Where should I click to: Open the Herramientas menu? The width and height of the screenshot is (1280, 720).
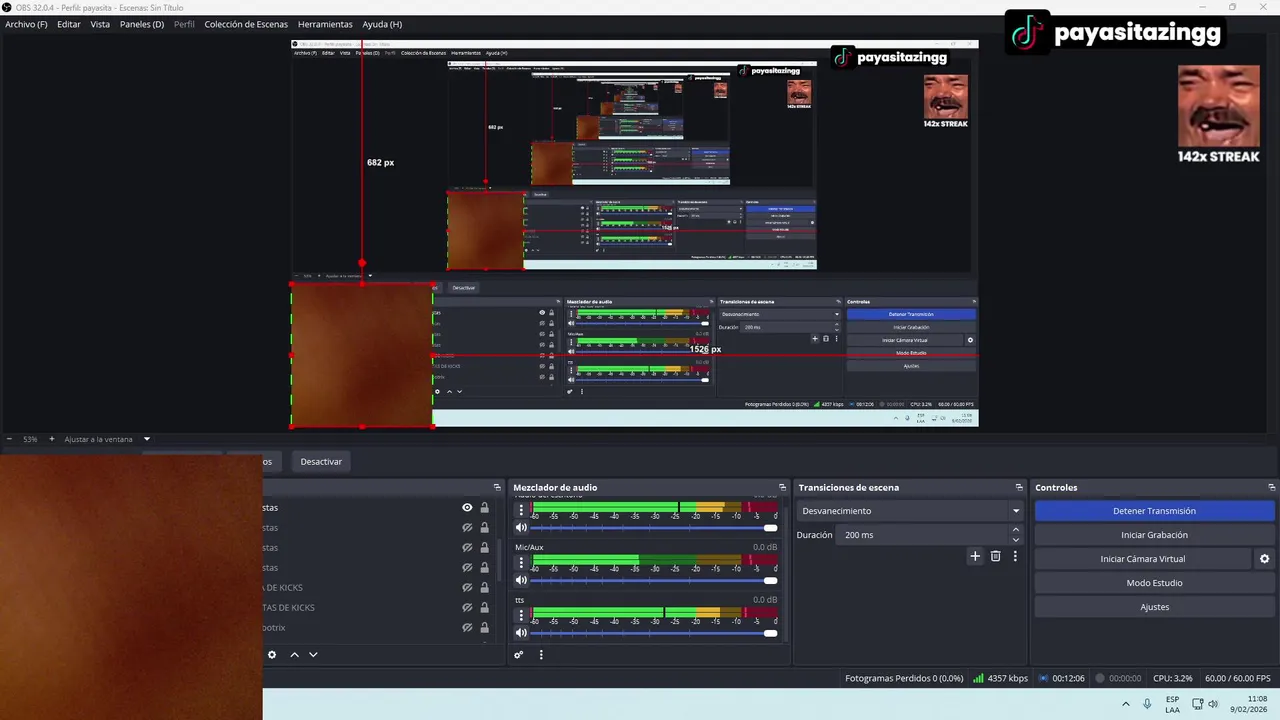point(325,24)
